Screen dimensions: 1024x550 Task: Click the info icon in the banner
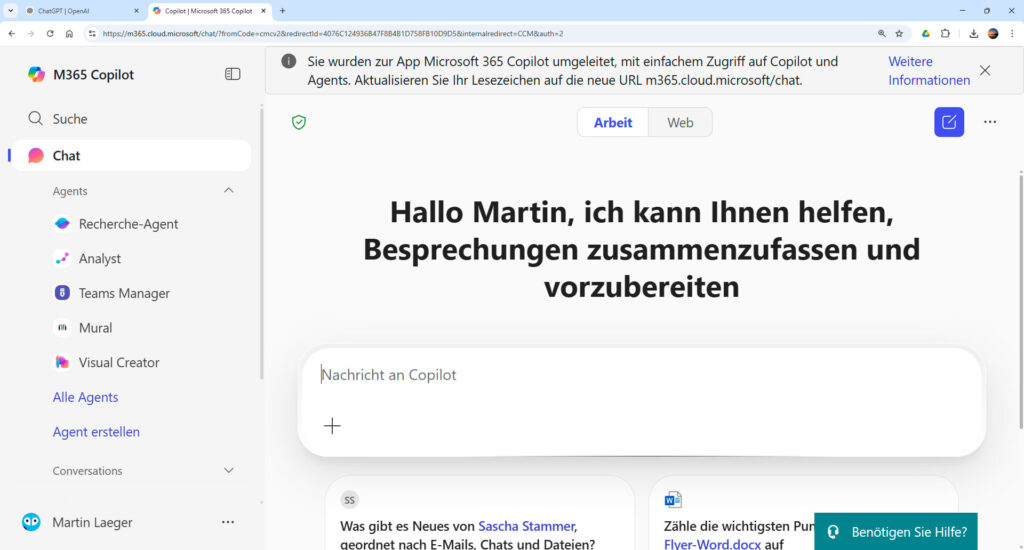tap(289, 61)
